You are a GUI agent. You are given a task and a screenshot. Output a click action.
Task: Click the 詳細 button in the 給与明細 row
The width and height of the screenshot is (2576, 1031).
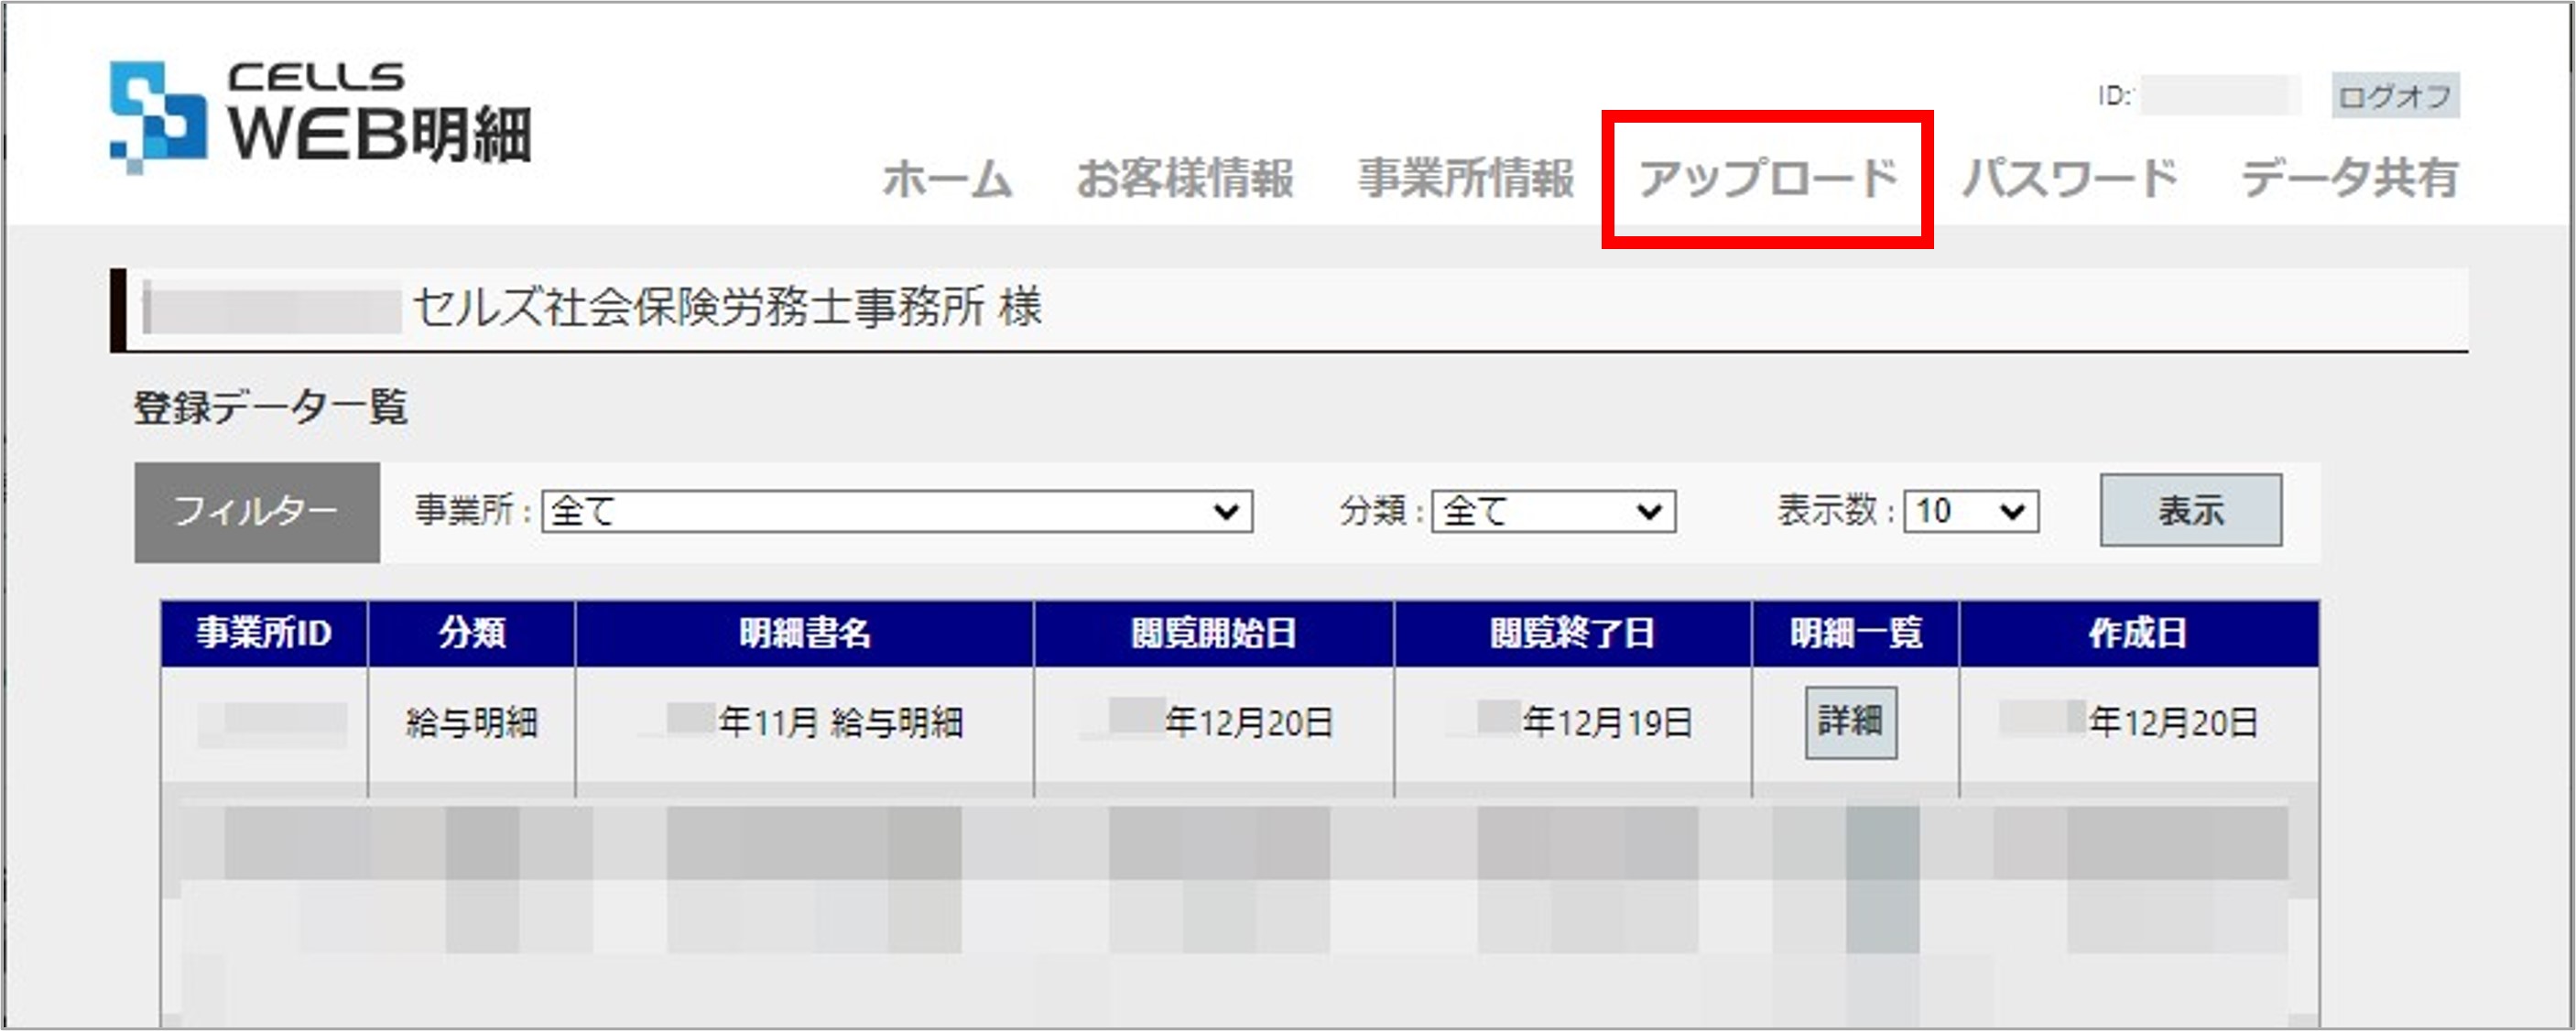[x=1850, y=722]
